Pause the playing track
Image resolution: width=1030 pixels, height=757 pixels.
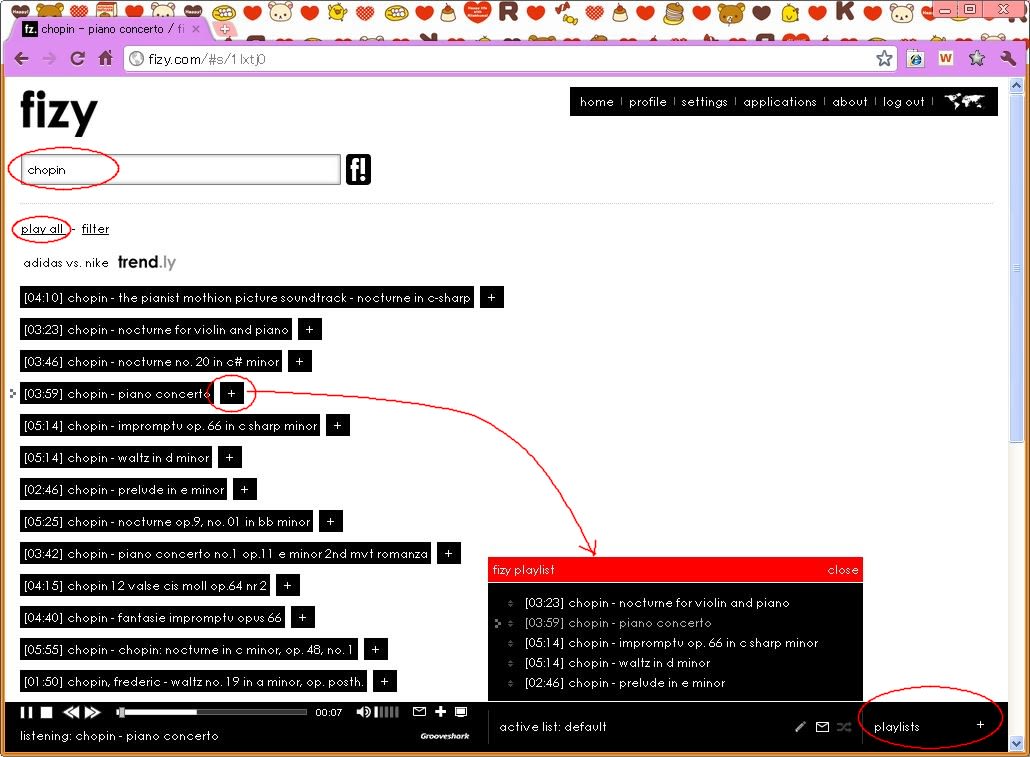(27, 712)
